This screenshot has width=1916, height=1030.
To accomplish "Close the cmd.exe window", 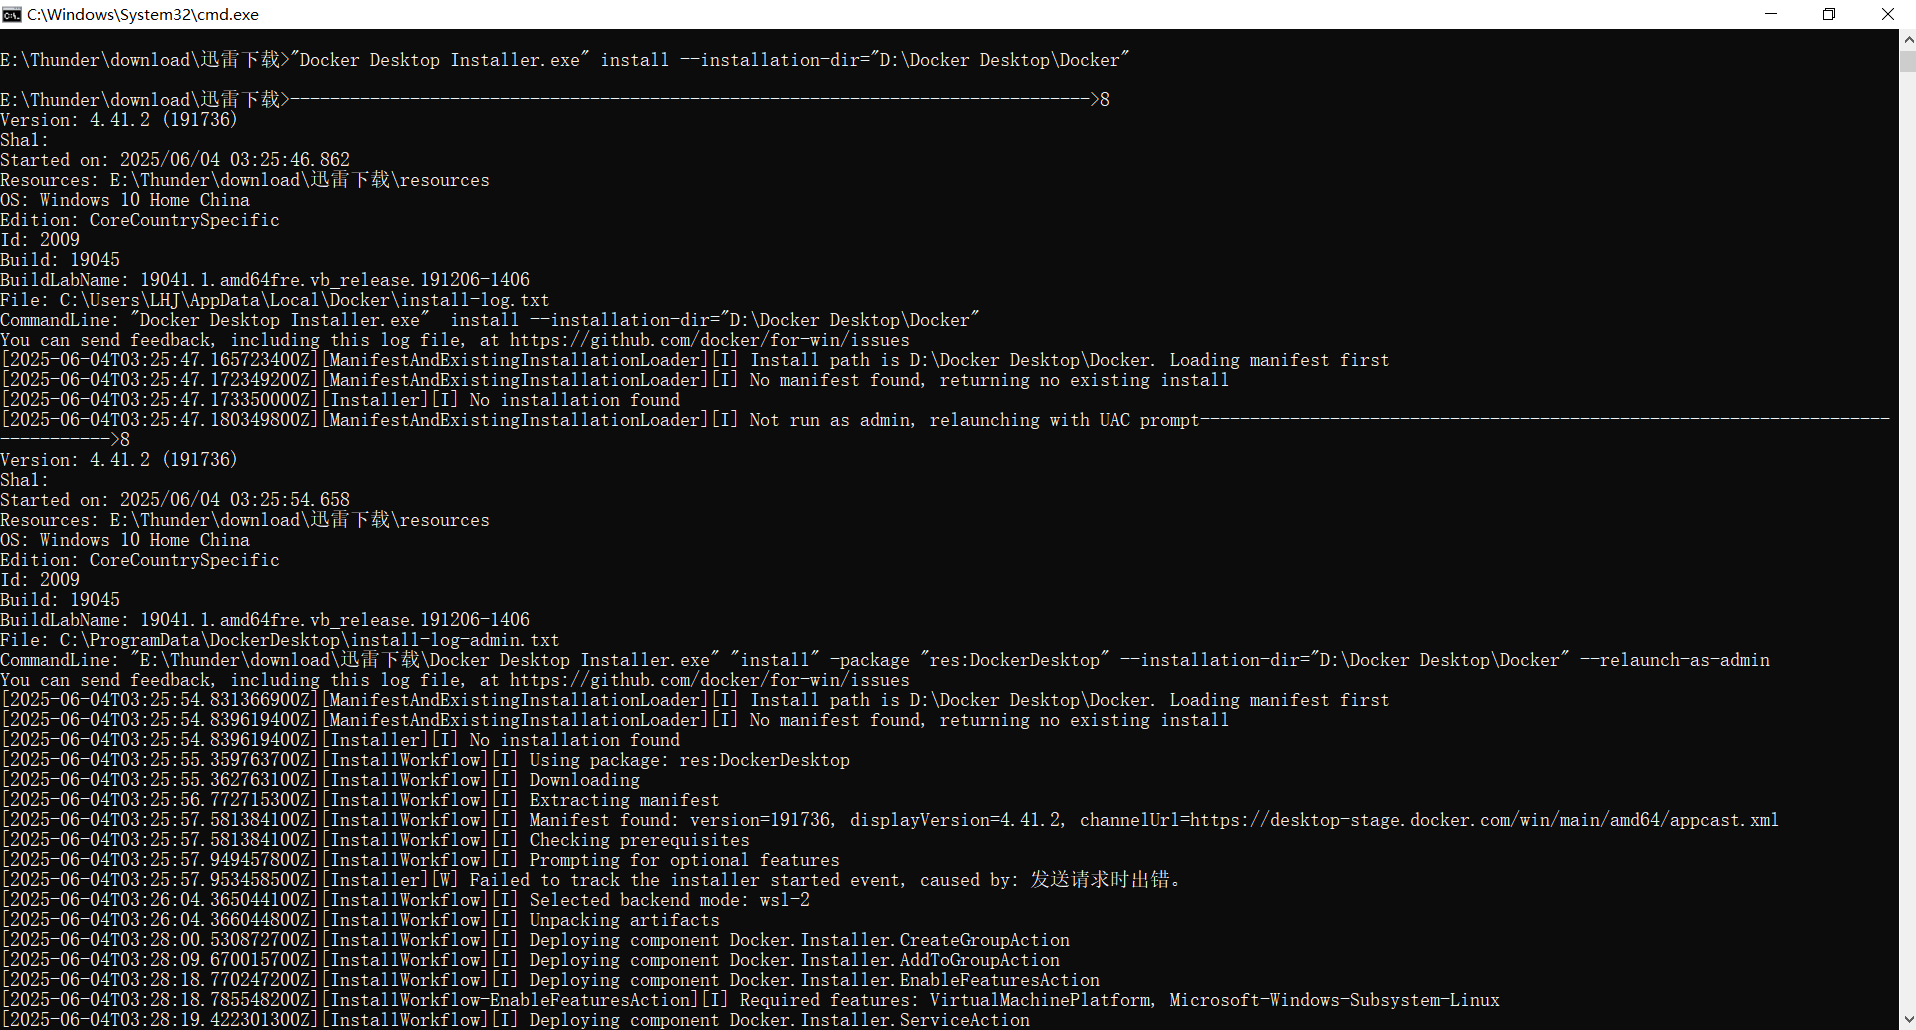I will (x=1887, y=14).
